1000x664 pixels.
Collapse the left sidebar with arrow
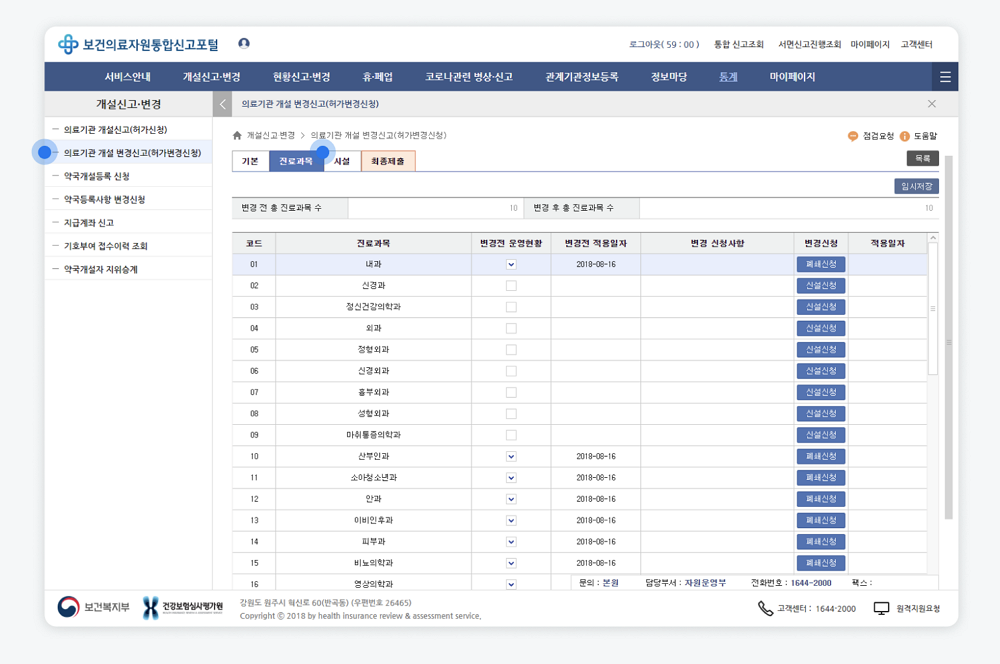pyautogui.click(x=223, y=104)
